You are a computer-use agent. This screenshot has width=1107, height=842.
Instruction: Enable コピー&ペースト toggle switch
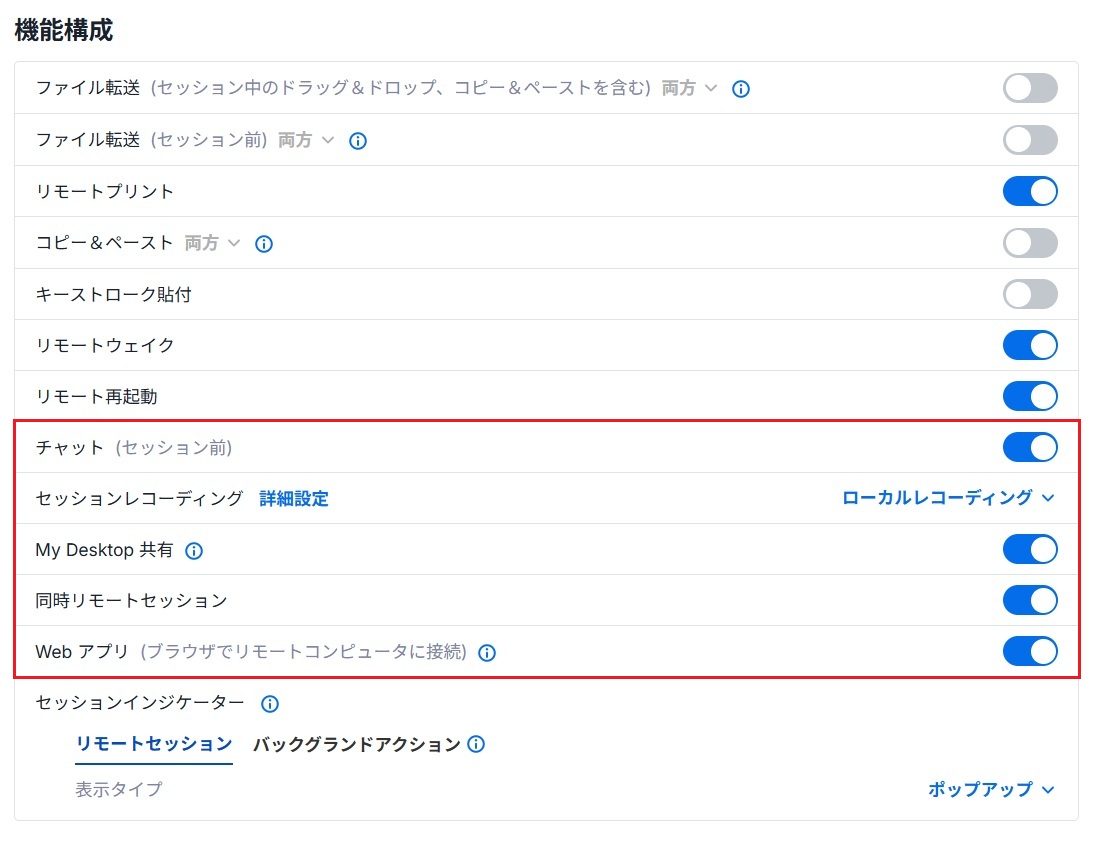pyautogui.click(x=1030, y=243)
